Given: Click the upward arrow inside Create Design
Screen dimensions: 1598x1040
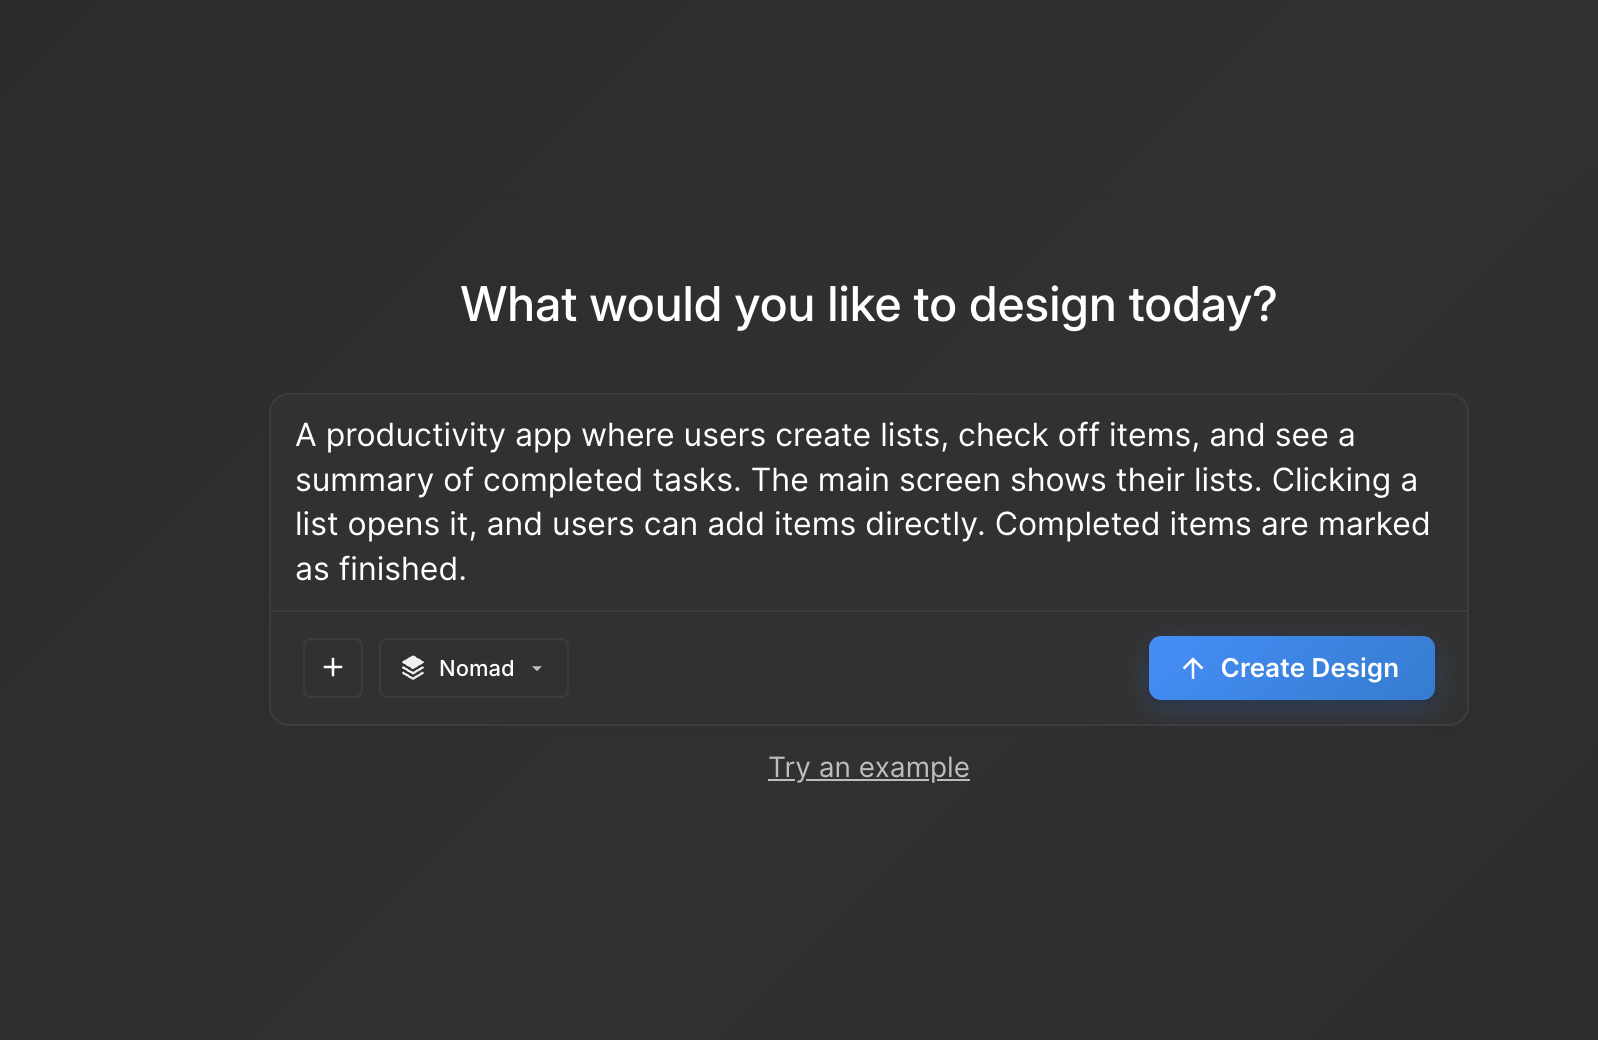Looking at the screenshot, I should pyautogui.click(x=1192, y=668).
